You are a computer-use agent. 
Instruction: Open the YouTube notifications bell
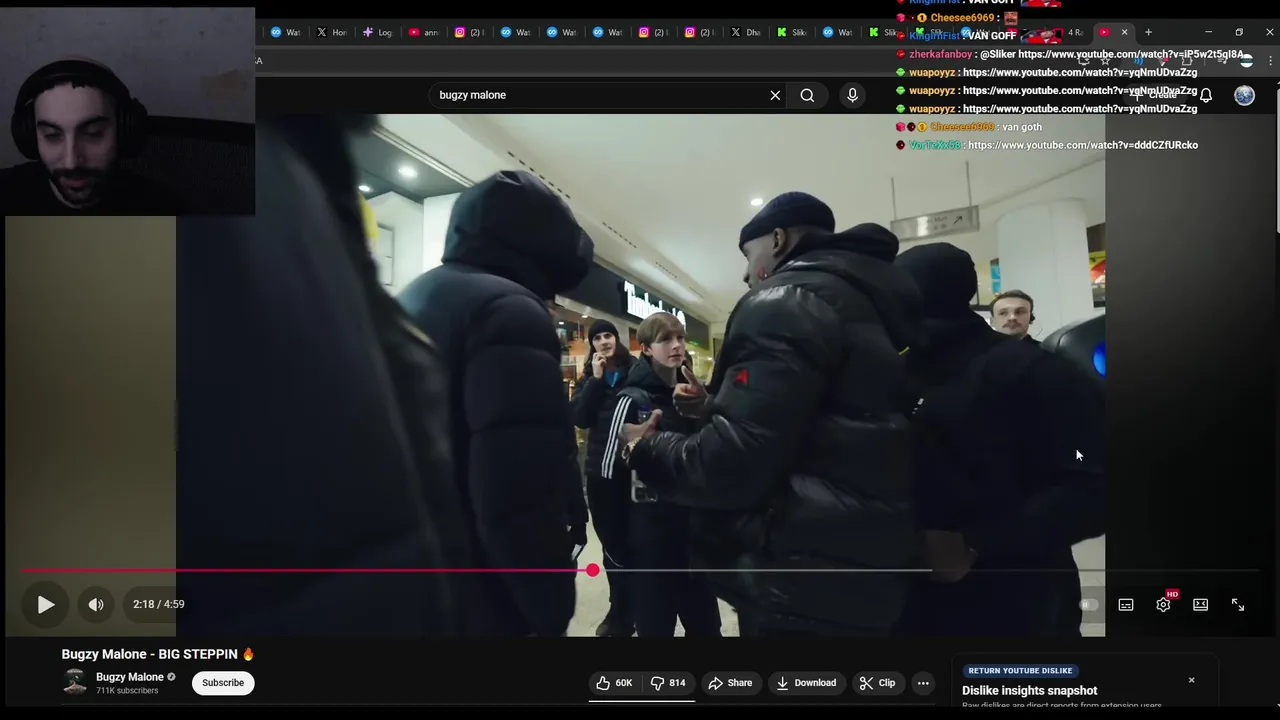pyautogui.click(x=1206, y=95)
